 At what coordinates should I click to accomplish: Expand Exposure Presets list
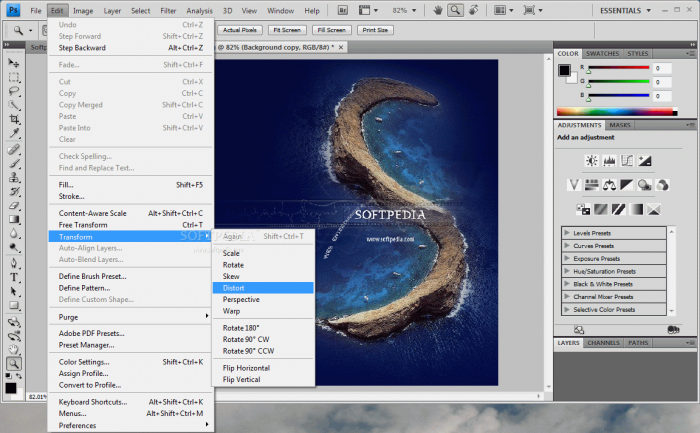(567, 258)
